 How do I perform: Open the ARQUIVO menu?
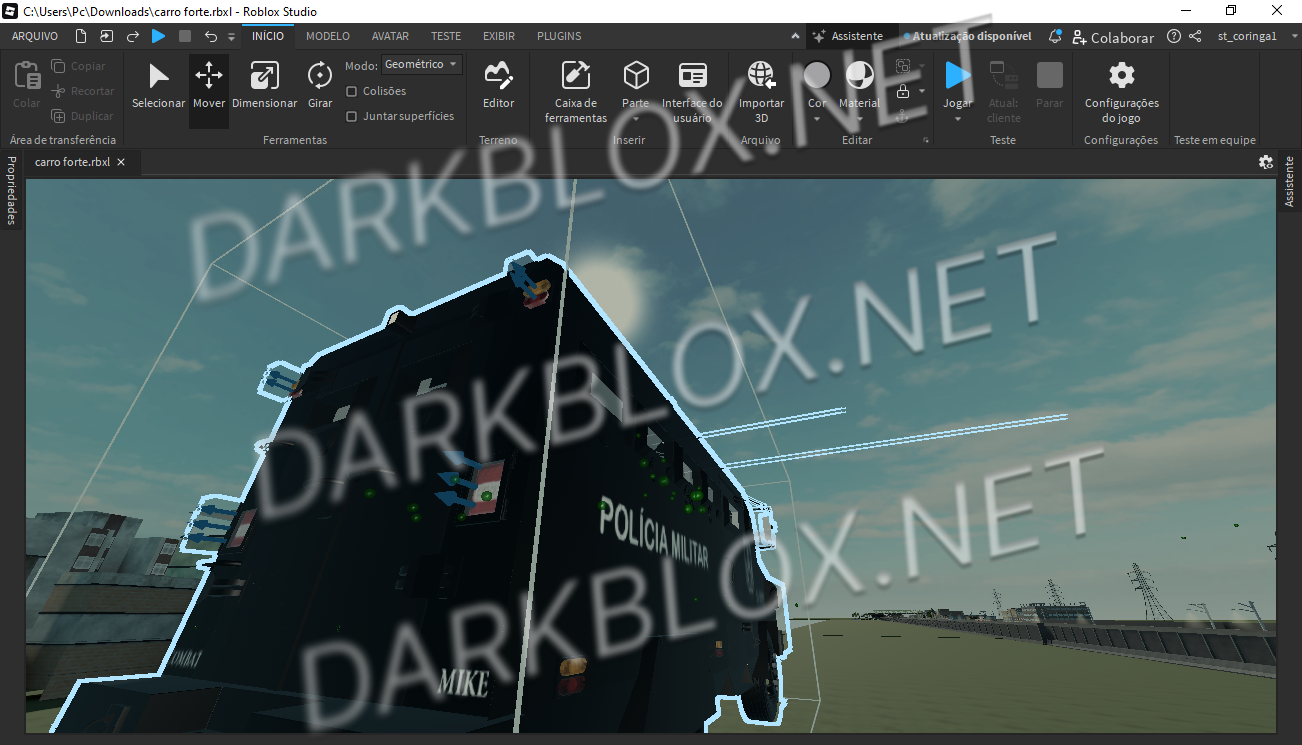tap(35, 36)
